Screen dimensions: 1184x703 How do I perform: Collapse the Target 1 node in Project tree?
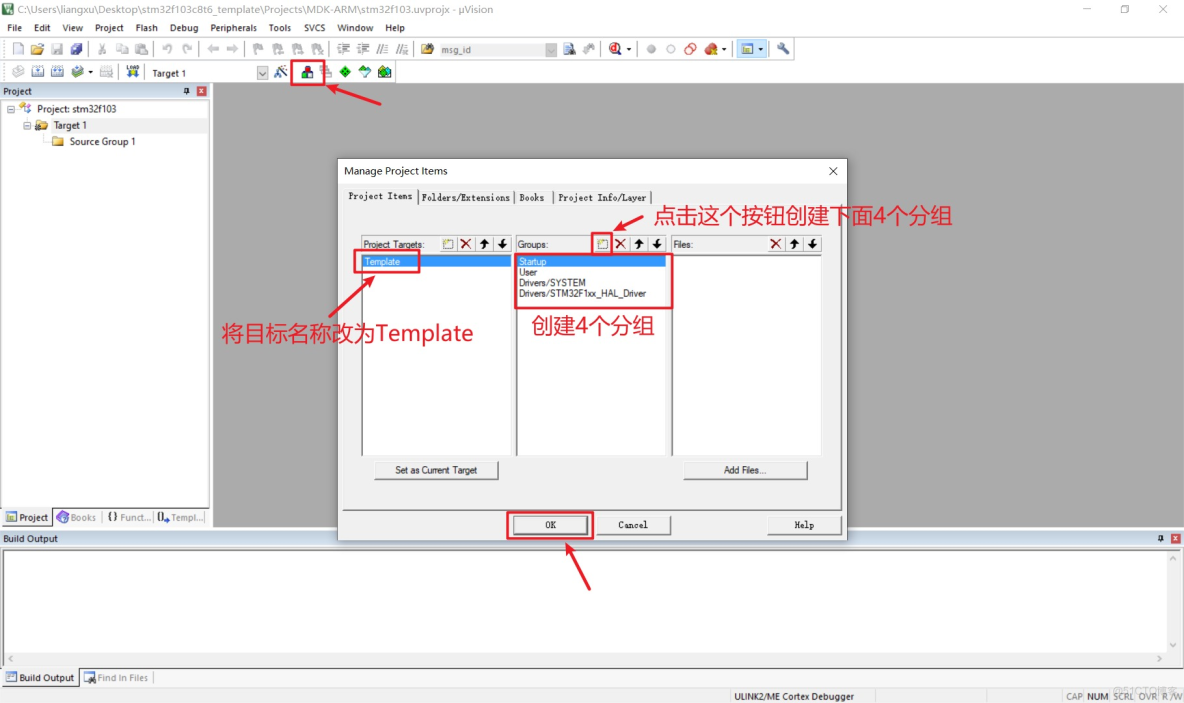point(27,125)
